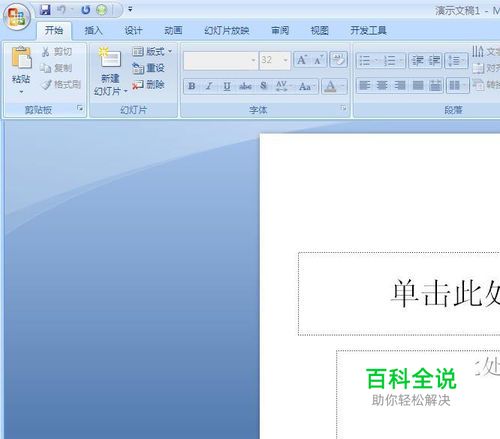This screenshot has height=439, width=500.
Task: Apply distributed alignment
Action: 435,86
